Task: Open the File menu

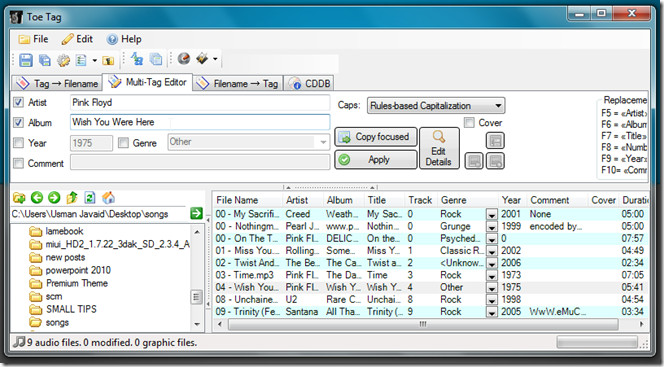Action: tap(33, 39)
